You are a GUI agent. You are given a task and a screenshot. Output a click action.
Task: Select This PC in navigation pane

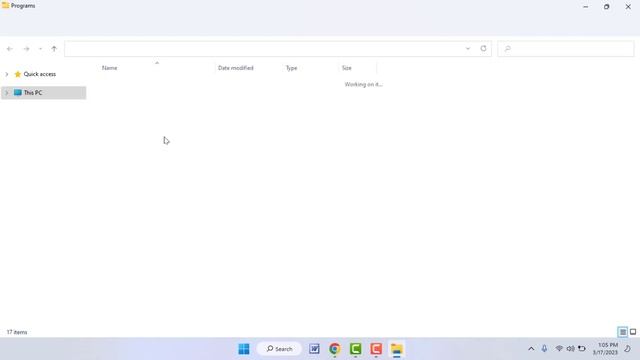point(33,93)
